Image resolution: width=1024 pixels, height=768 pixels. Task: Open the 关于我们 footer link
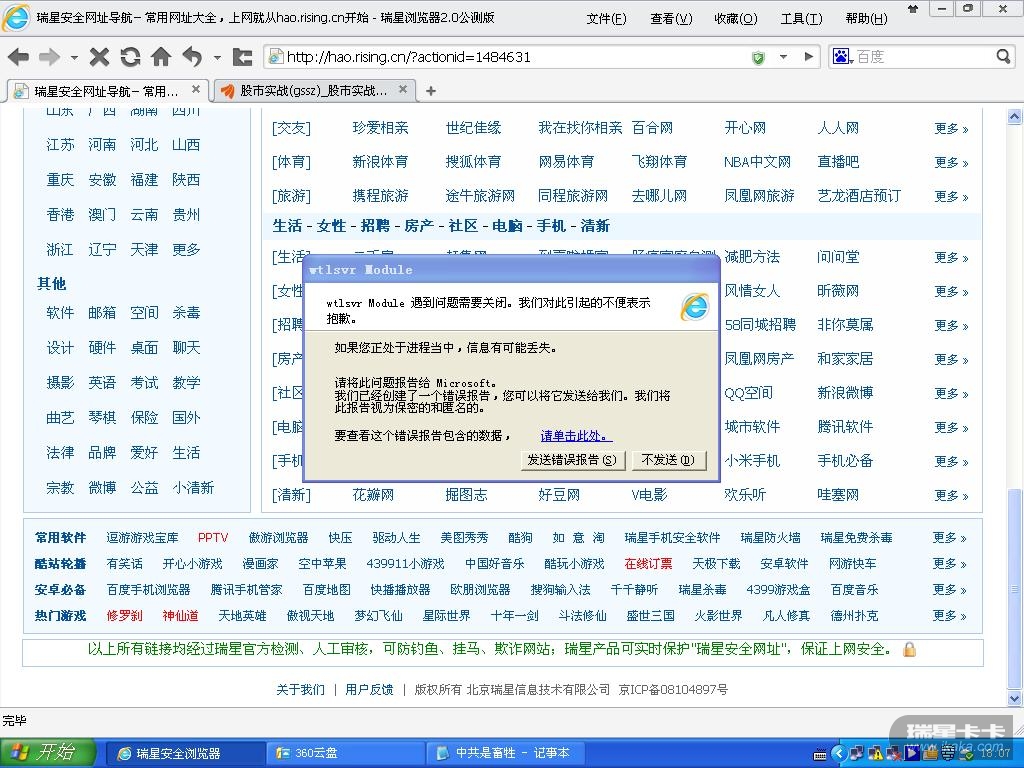pos(300,690)
